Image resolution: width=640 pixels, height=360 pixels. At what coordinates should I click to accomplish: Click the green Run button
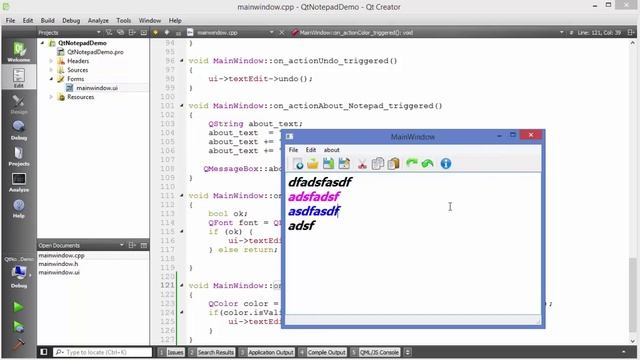(x=18, y=307)
